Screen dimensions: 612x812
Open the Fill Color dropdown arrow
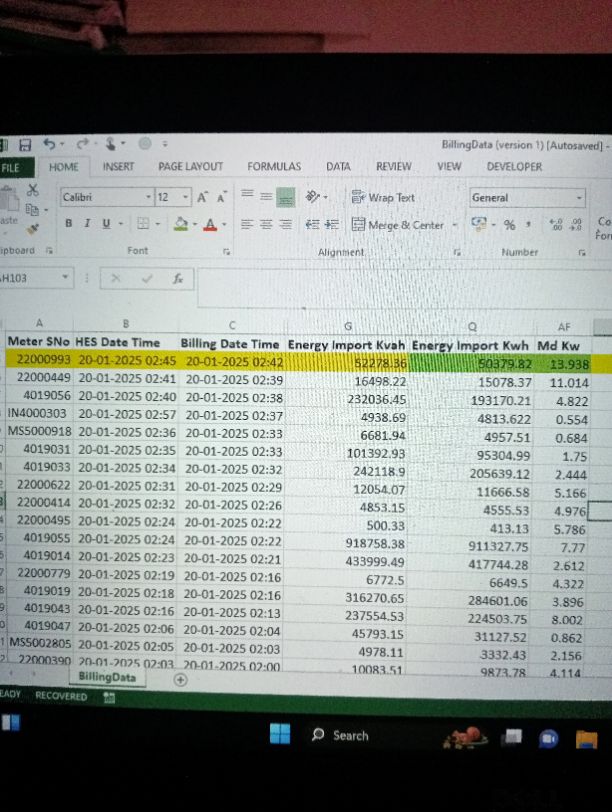[x=195, y=224]
